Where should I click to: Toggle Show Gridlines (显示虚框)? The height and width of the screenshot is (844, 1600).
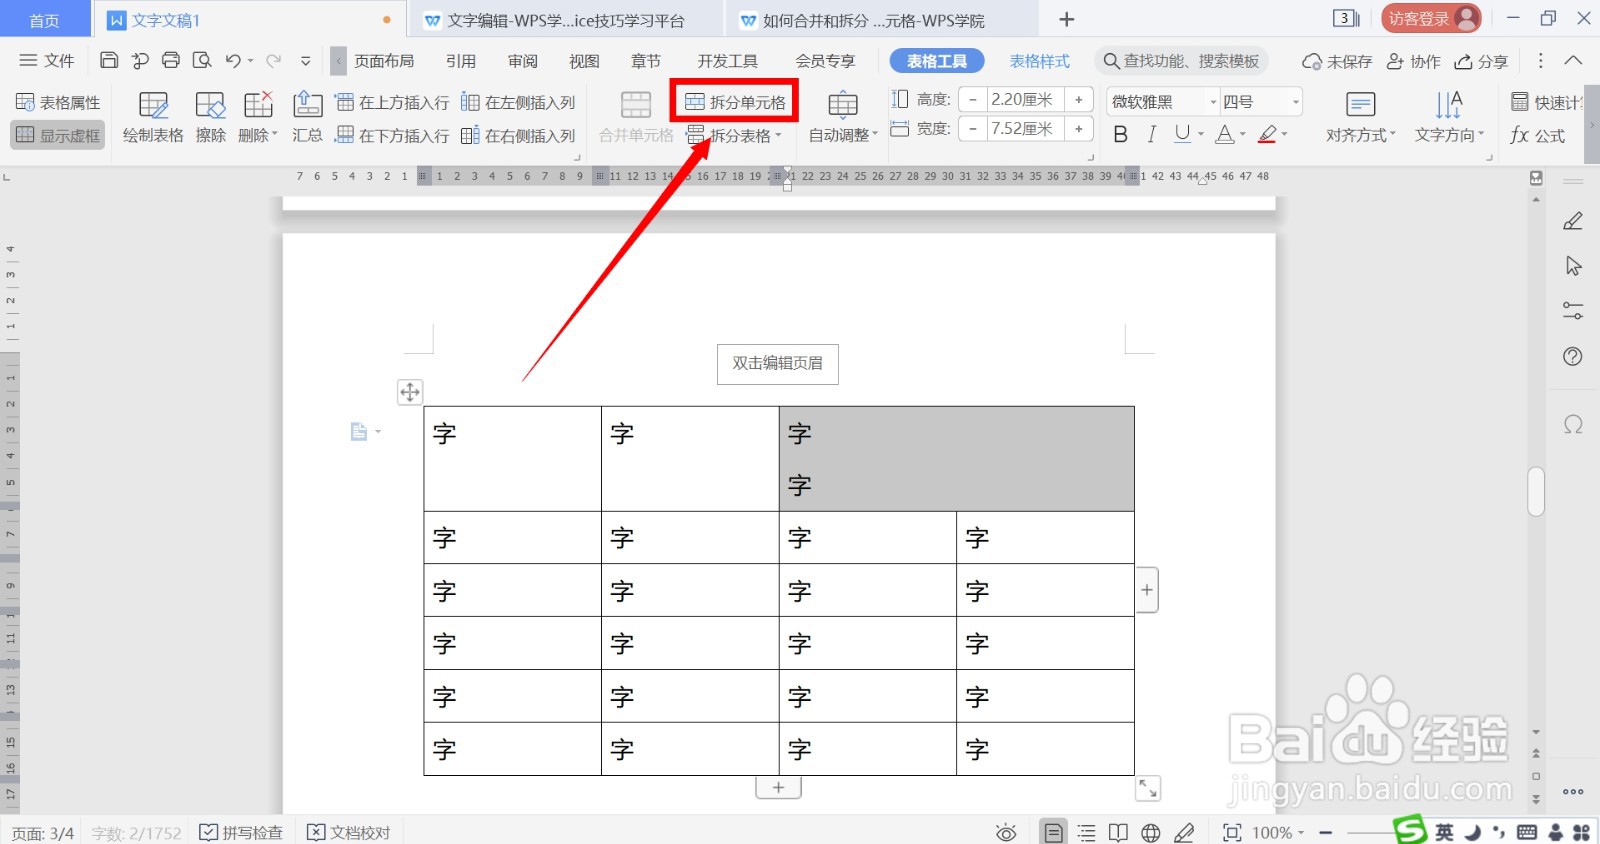coord(58,135)
